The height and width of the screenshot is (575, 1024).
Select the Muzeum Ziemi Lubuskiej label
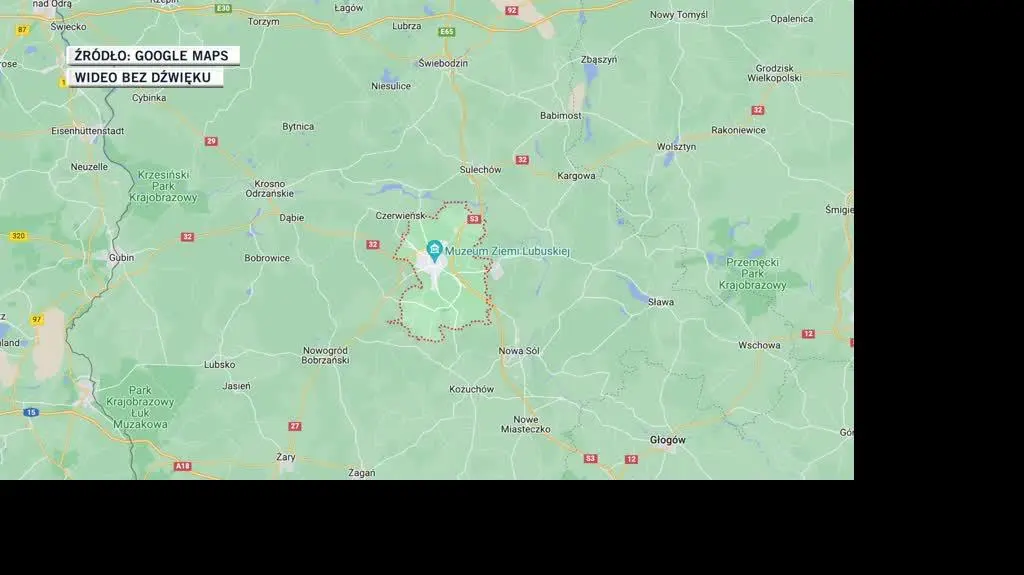[x=507, y=251]
